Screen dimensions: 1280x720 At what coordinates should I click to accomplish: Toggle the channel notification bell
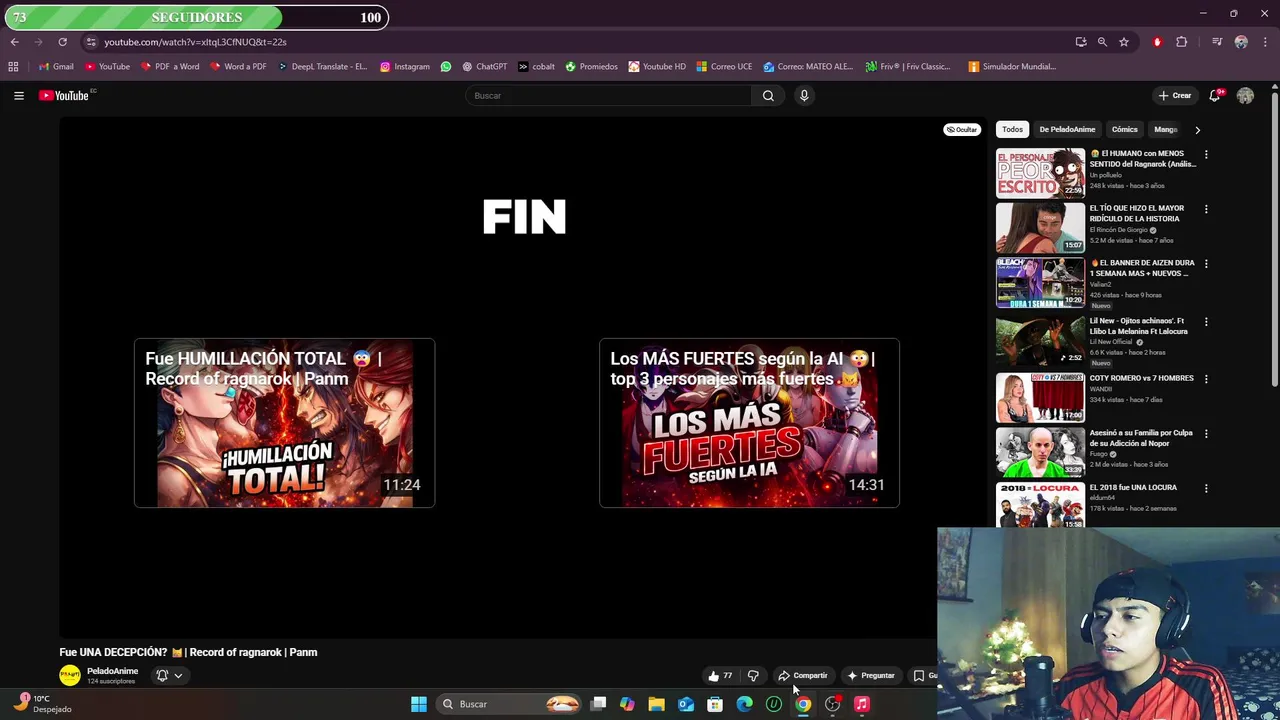[162, 675]
